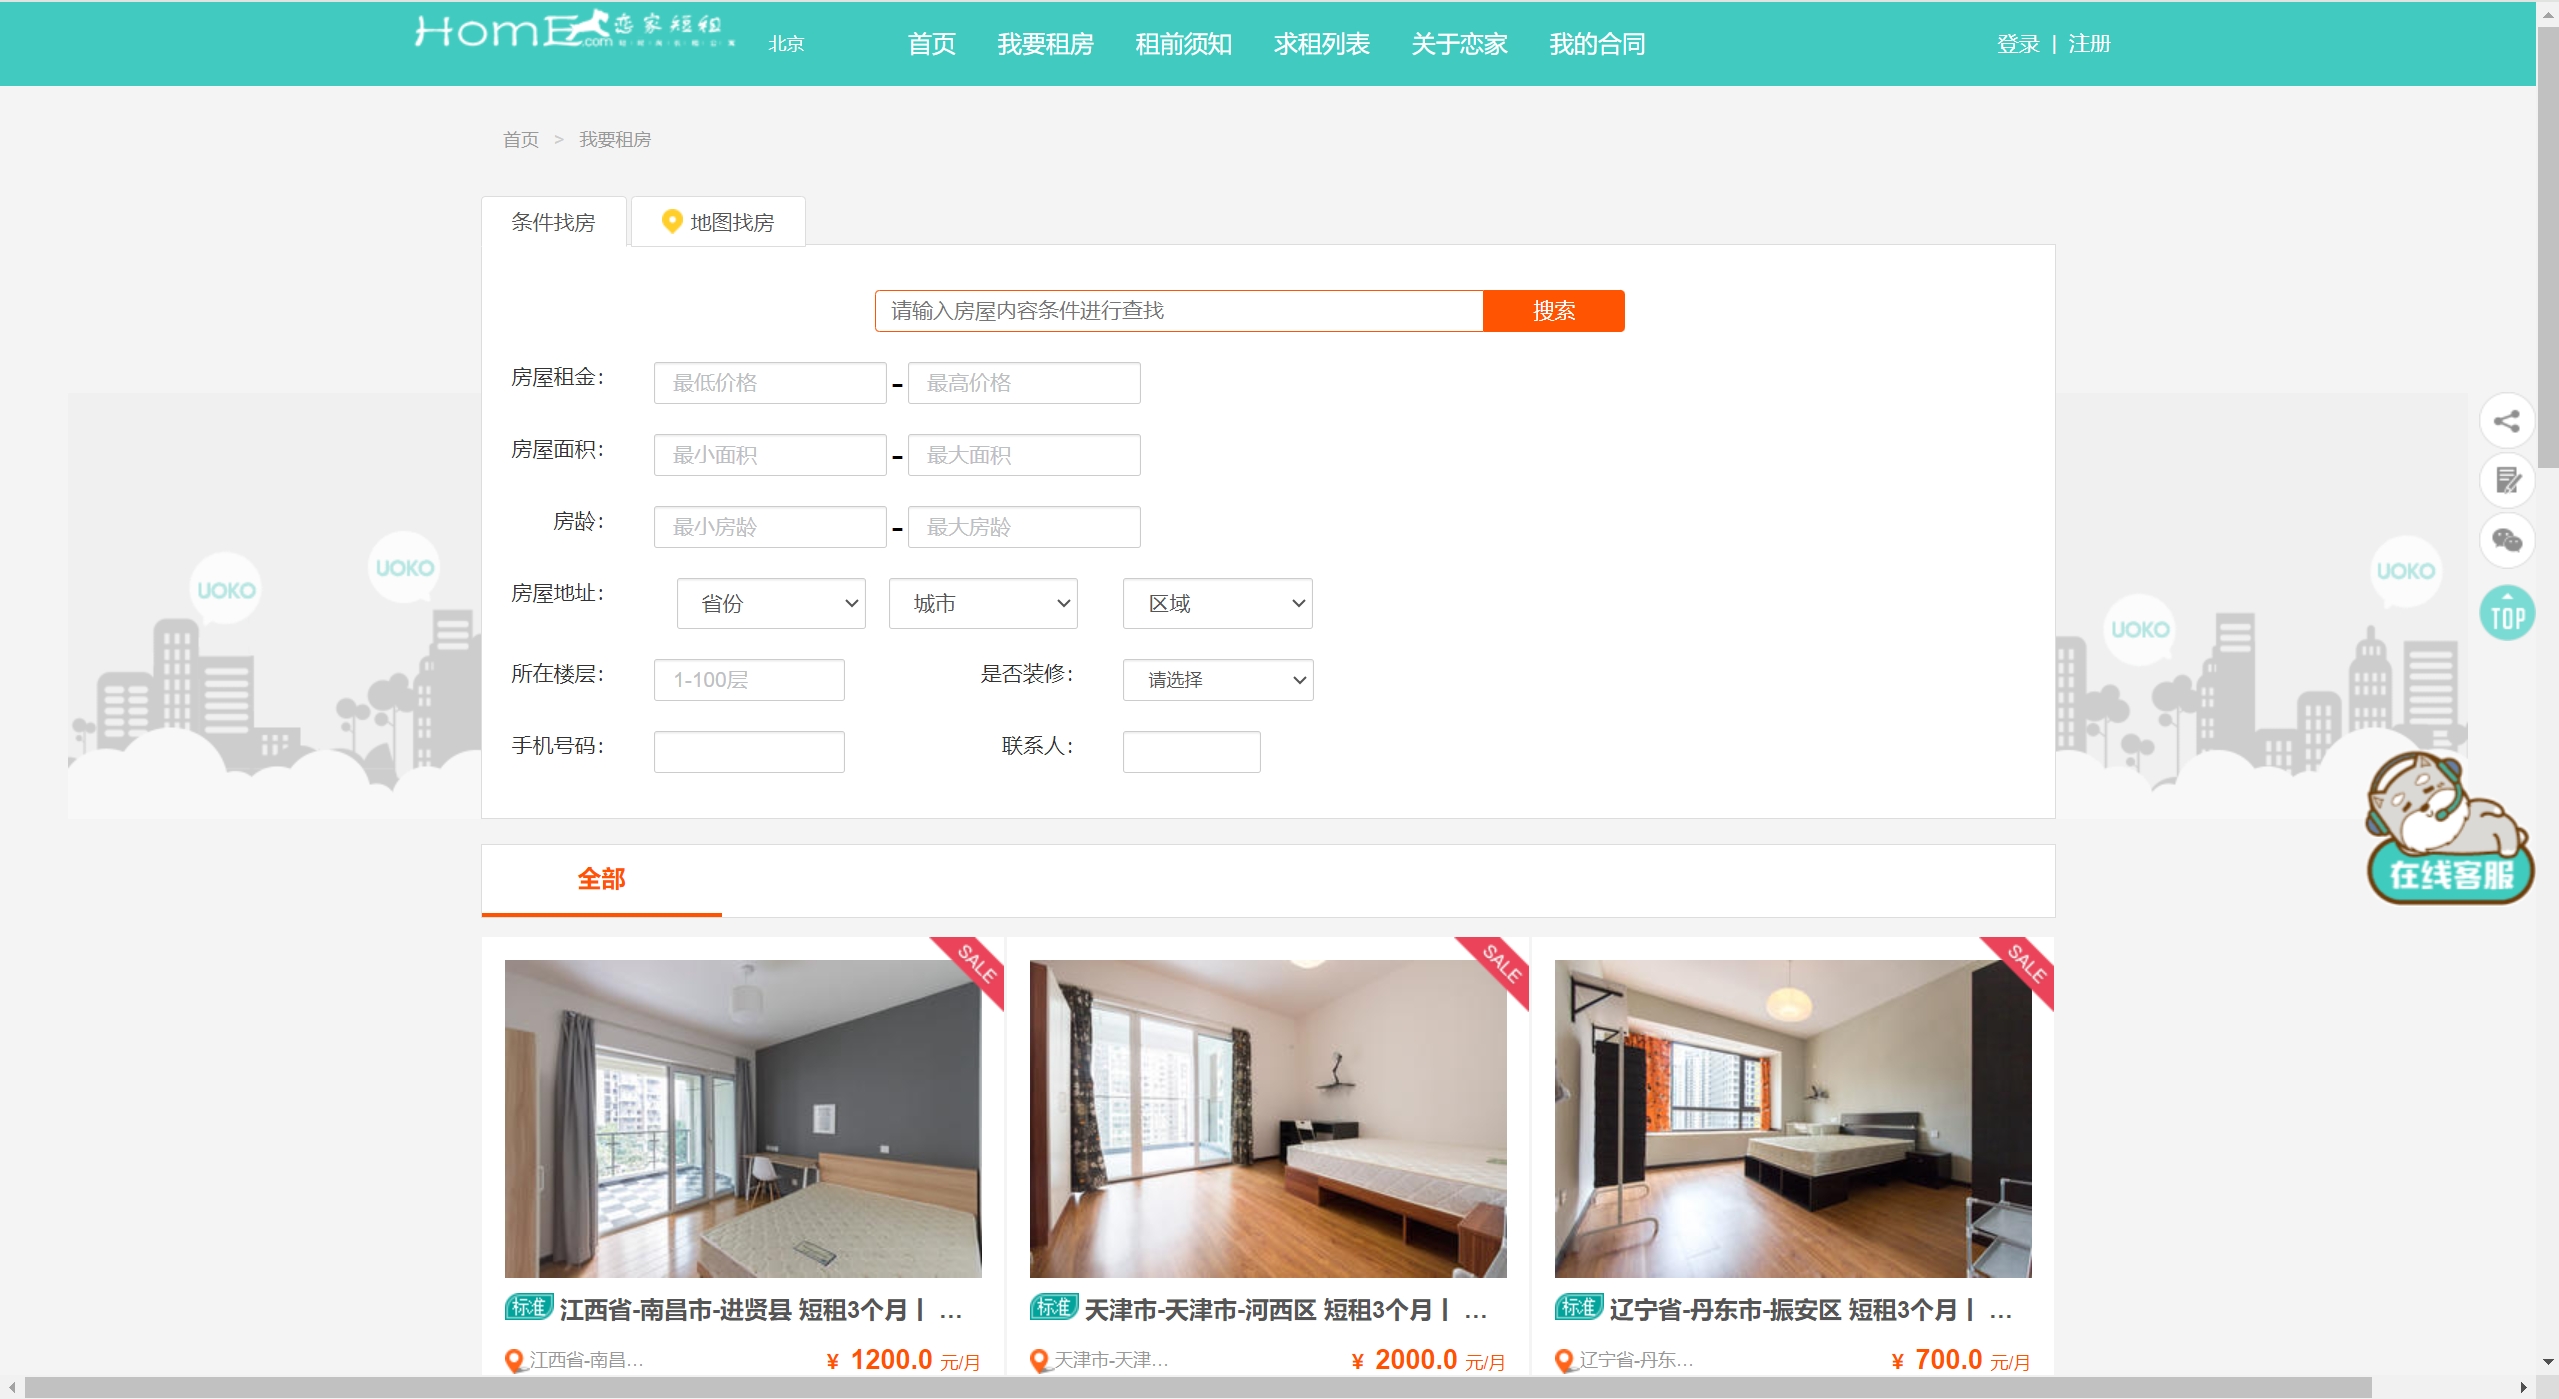This screenshot has height=1399, width=2559.
Task: Switch to the 地图找房 tab
Action: 718,222
